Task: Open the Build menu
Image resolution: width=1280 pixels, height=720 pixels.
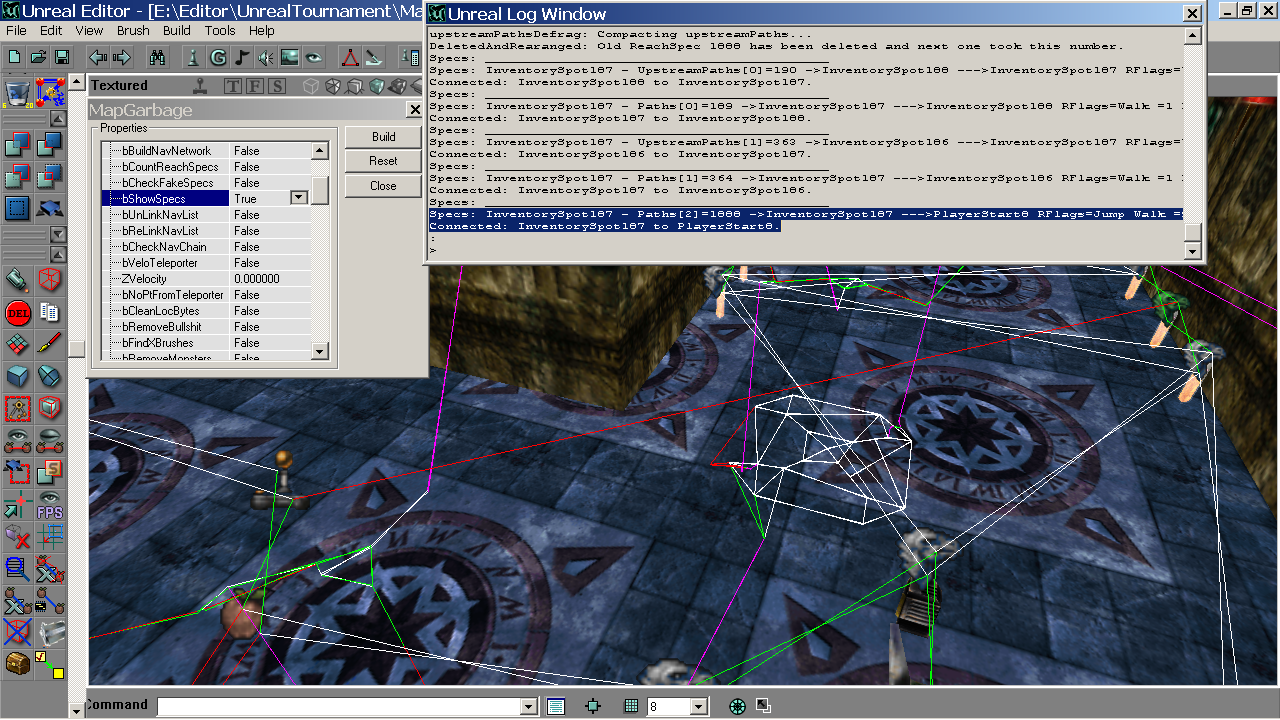Action: [177, 31]
